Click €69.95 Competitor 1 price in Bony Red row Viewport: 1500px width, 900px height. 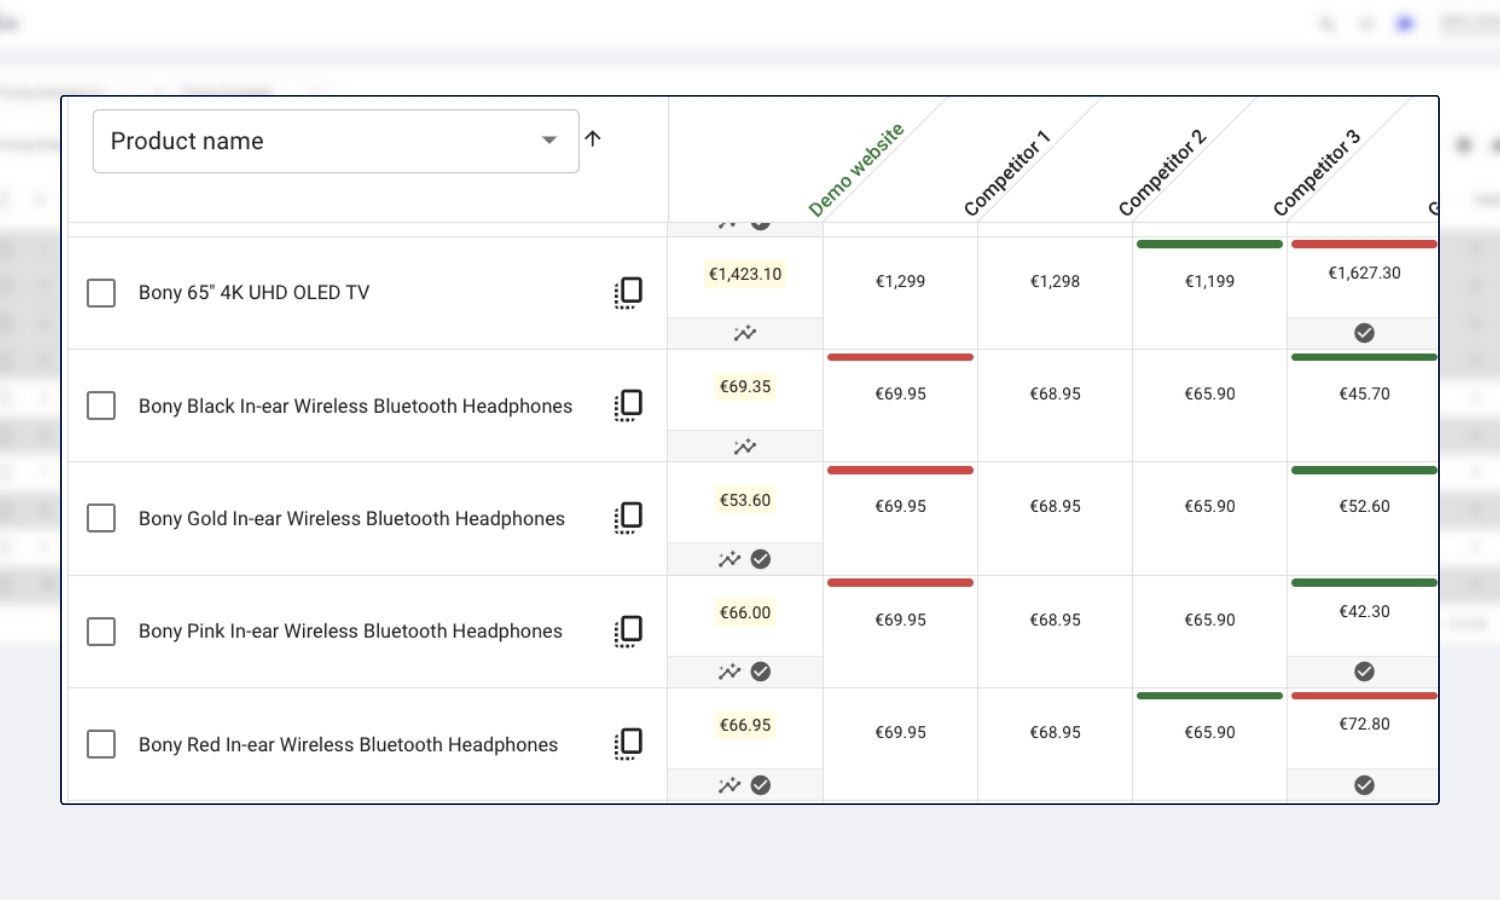(900, 732)
